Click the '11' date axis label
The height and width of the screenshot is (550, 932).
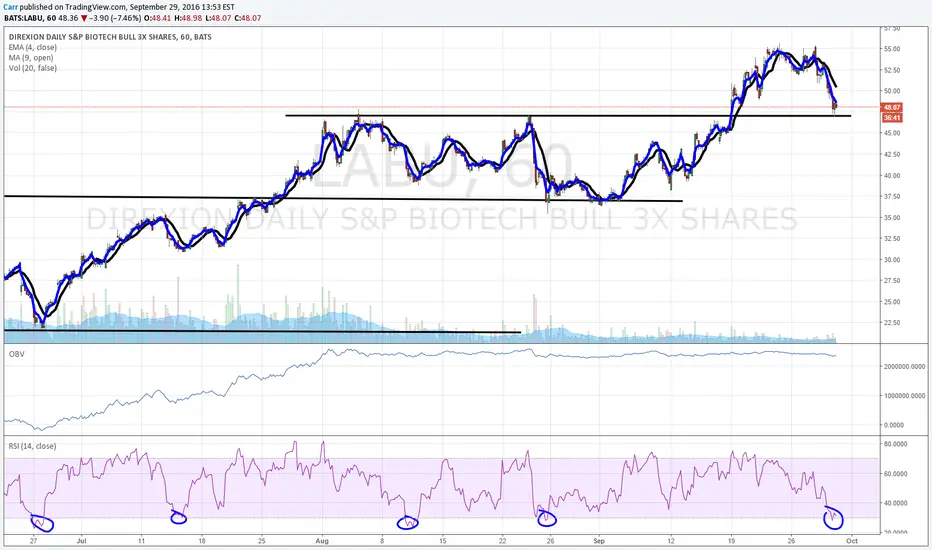click(x=141, y=541)
